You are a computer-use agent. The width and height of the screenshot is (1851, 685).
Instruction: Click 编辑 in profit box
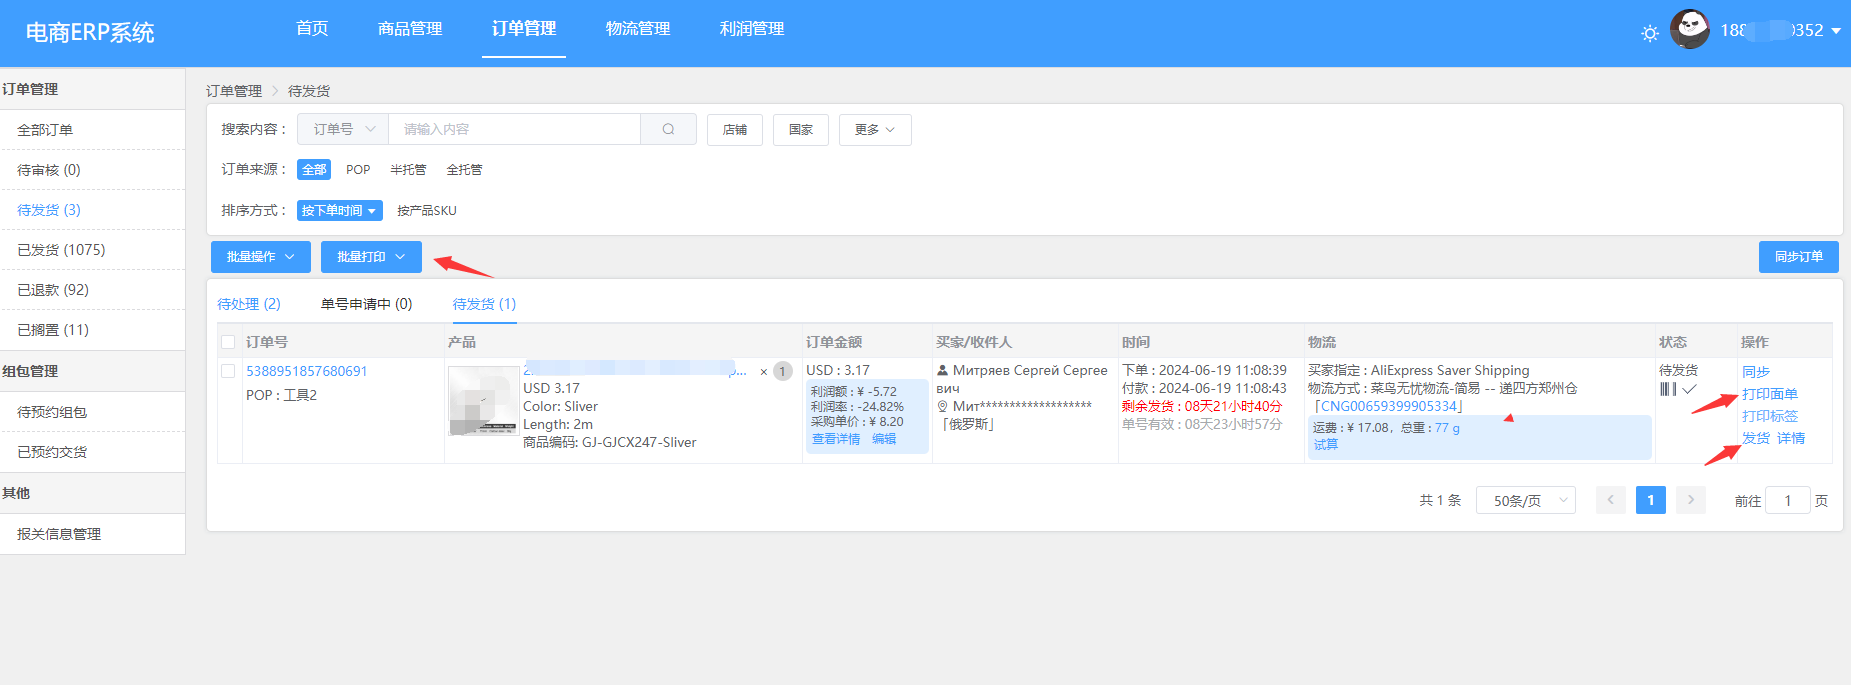coord(884,439)
